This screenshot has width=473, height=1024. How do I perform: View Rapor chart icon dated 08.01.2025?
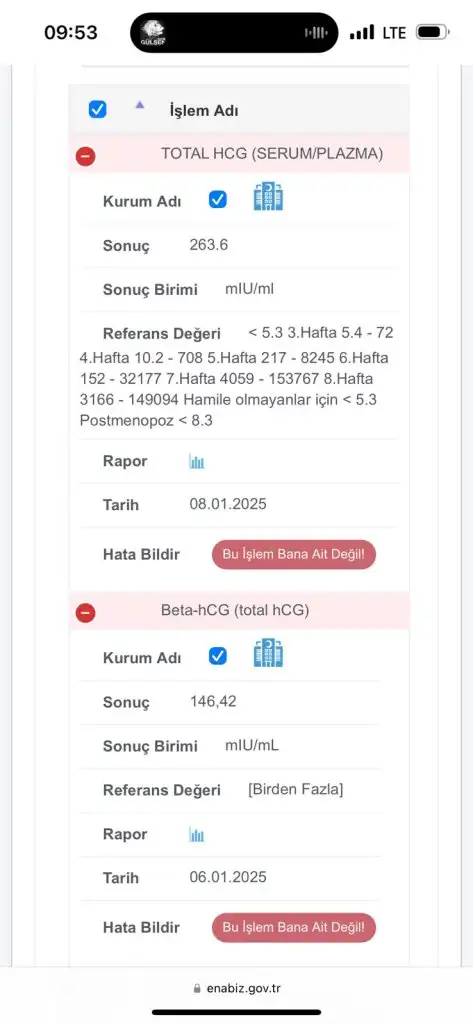click(197, 462)
